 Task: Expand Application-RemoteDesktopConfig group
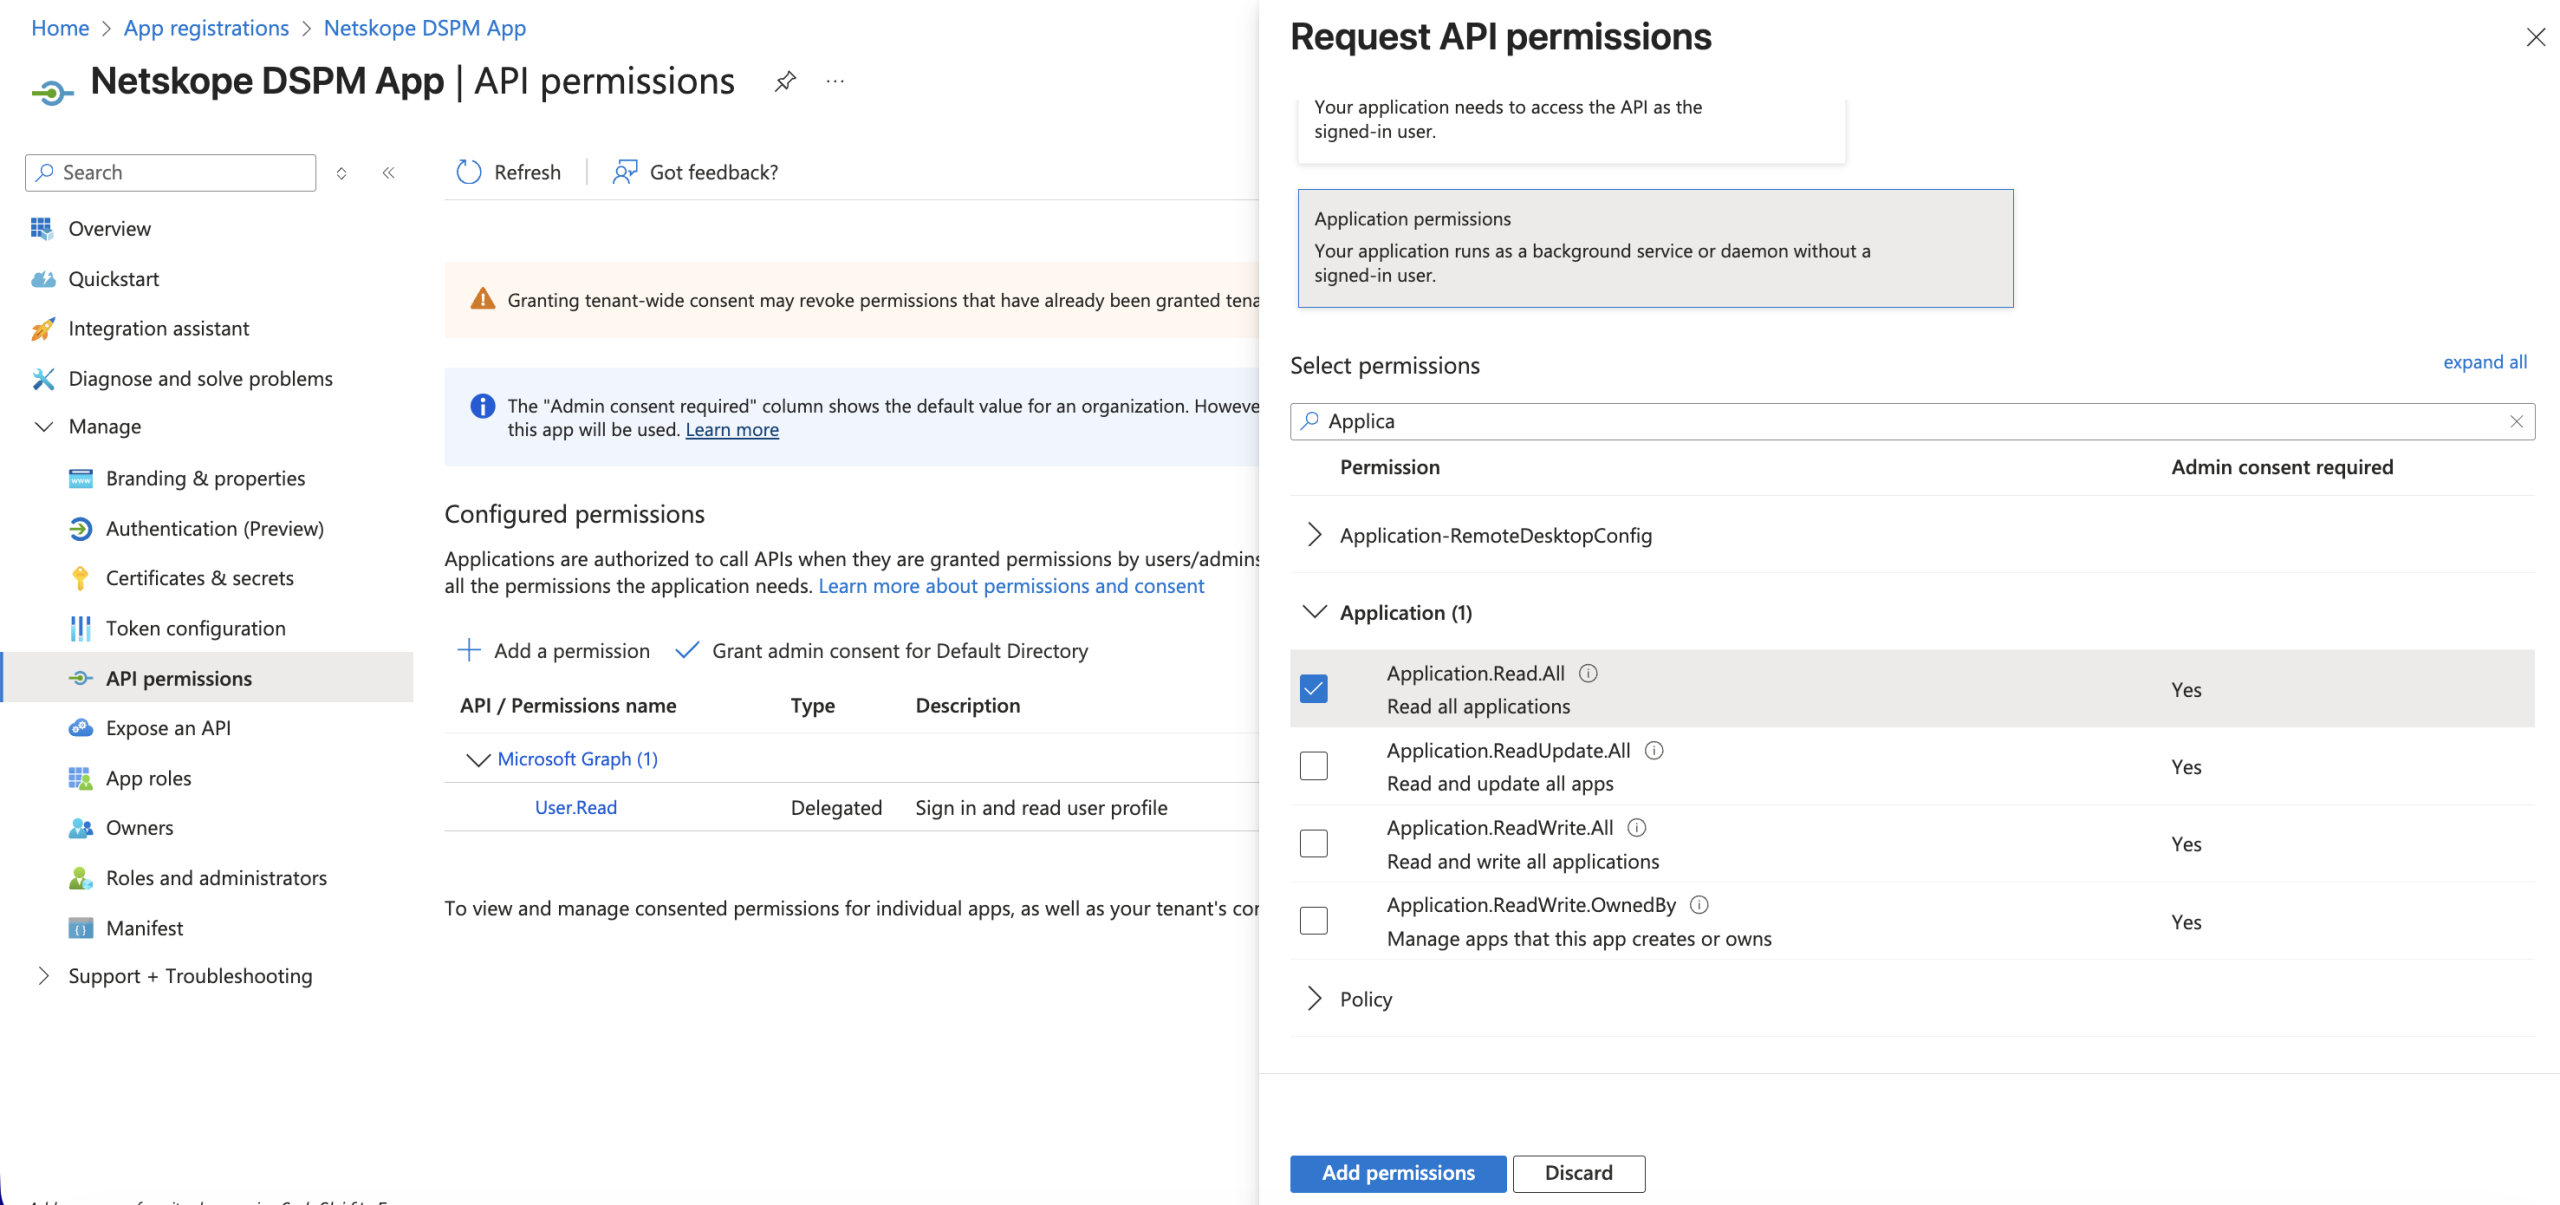(x=1314, y=535)
